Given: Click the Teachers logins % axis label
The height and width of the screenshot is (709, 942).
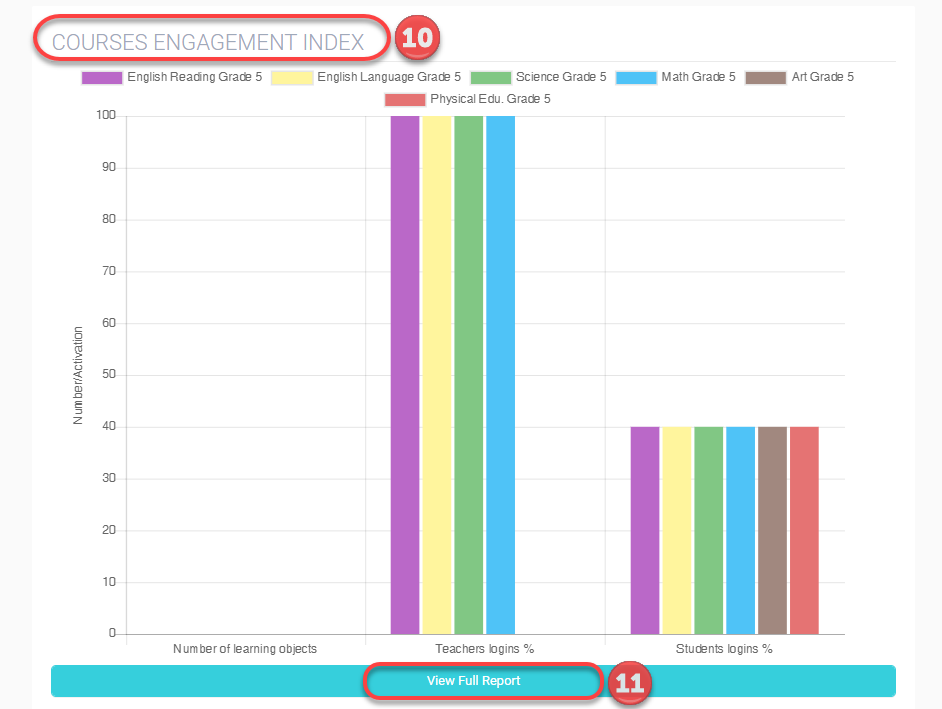Looking at the screenshot, I should (x=485, y=649).
